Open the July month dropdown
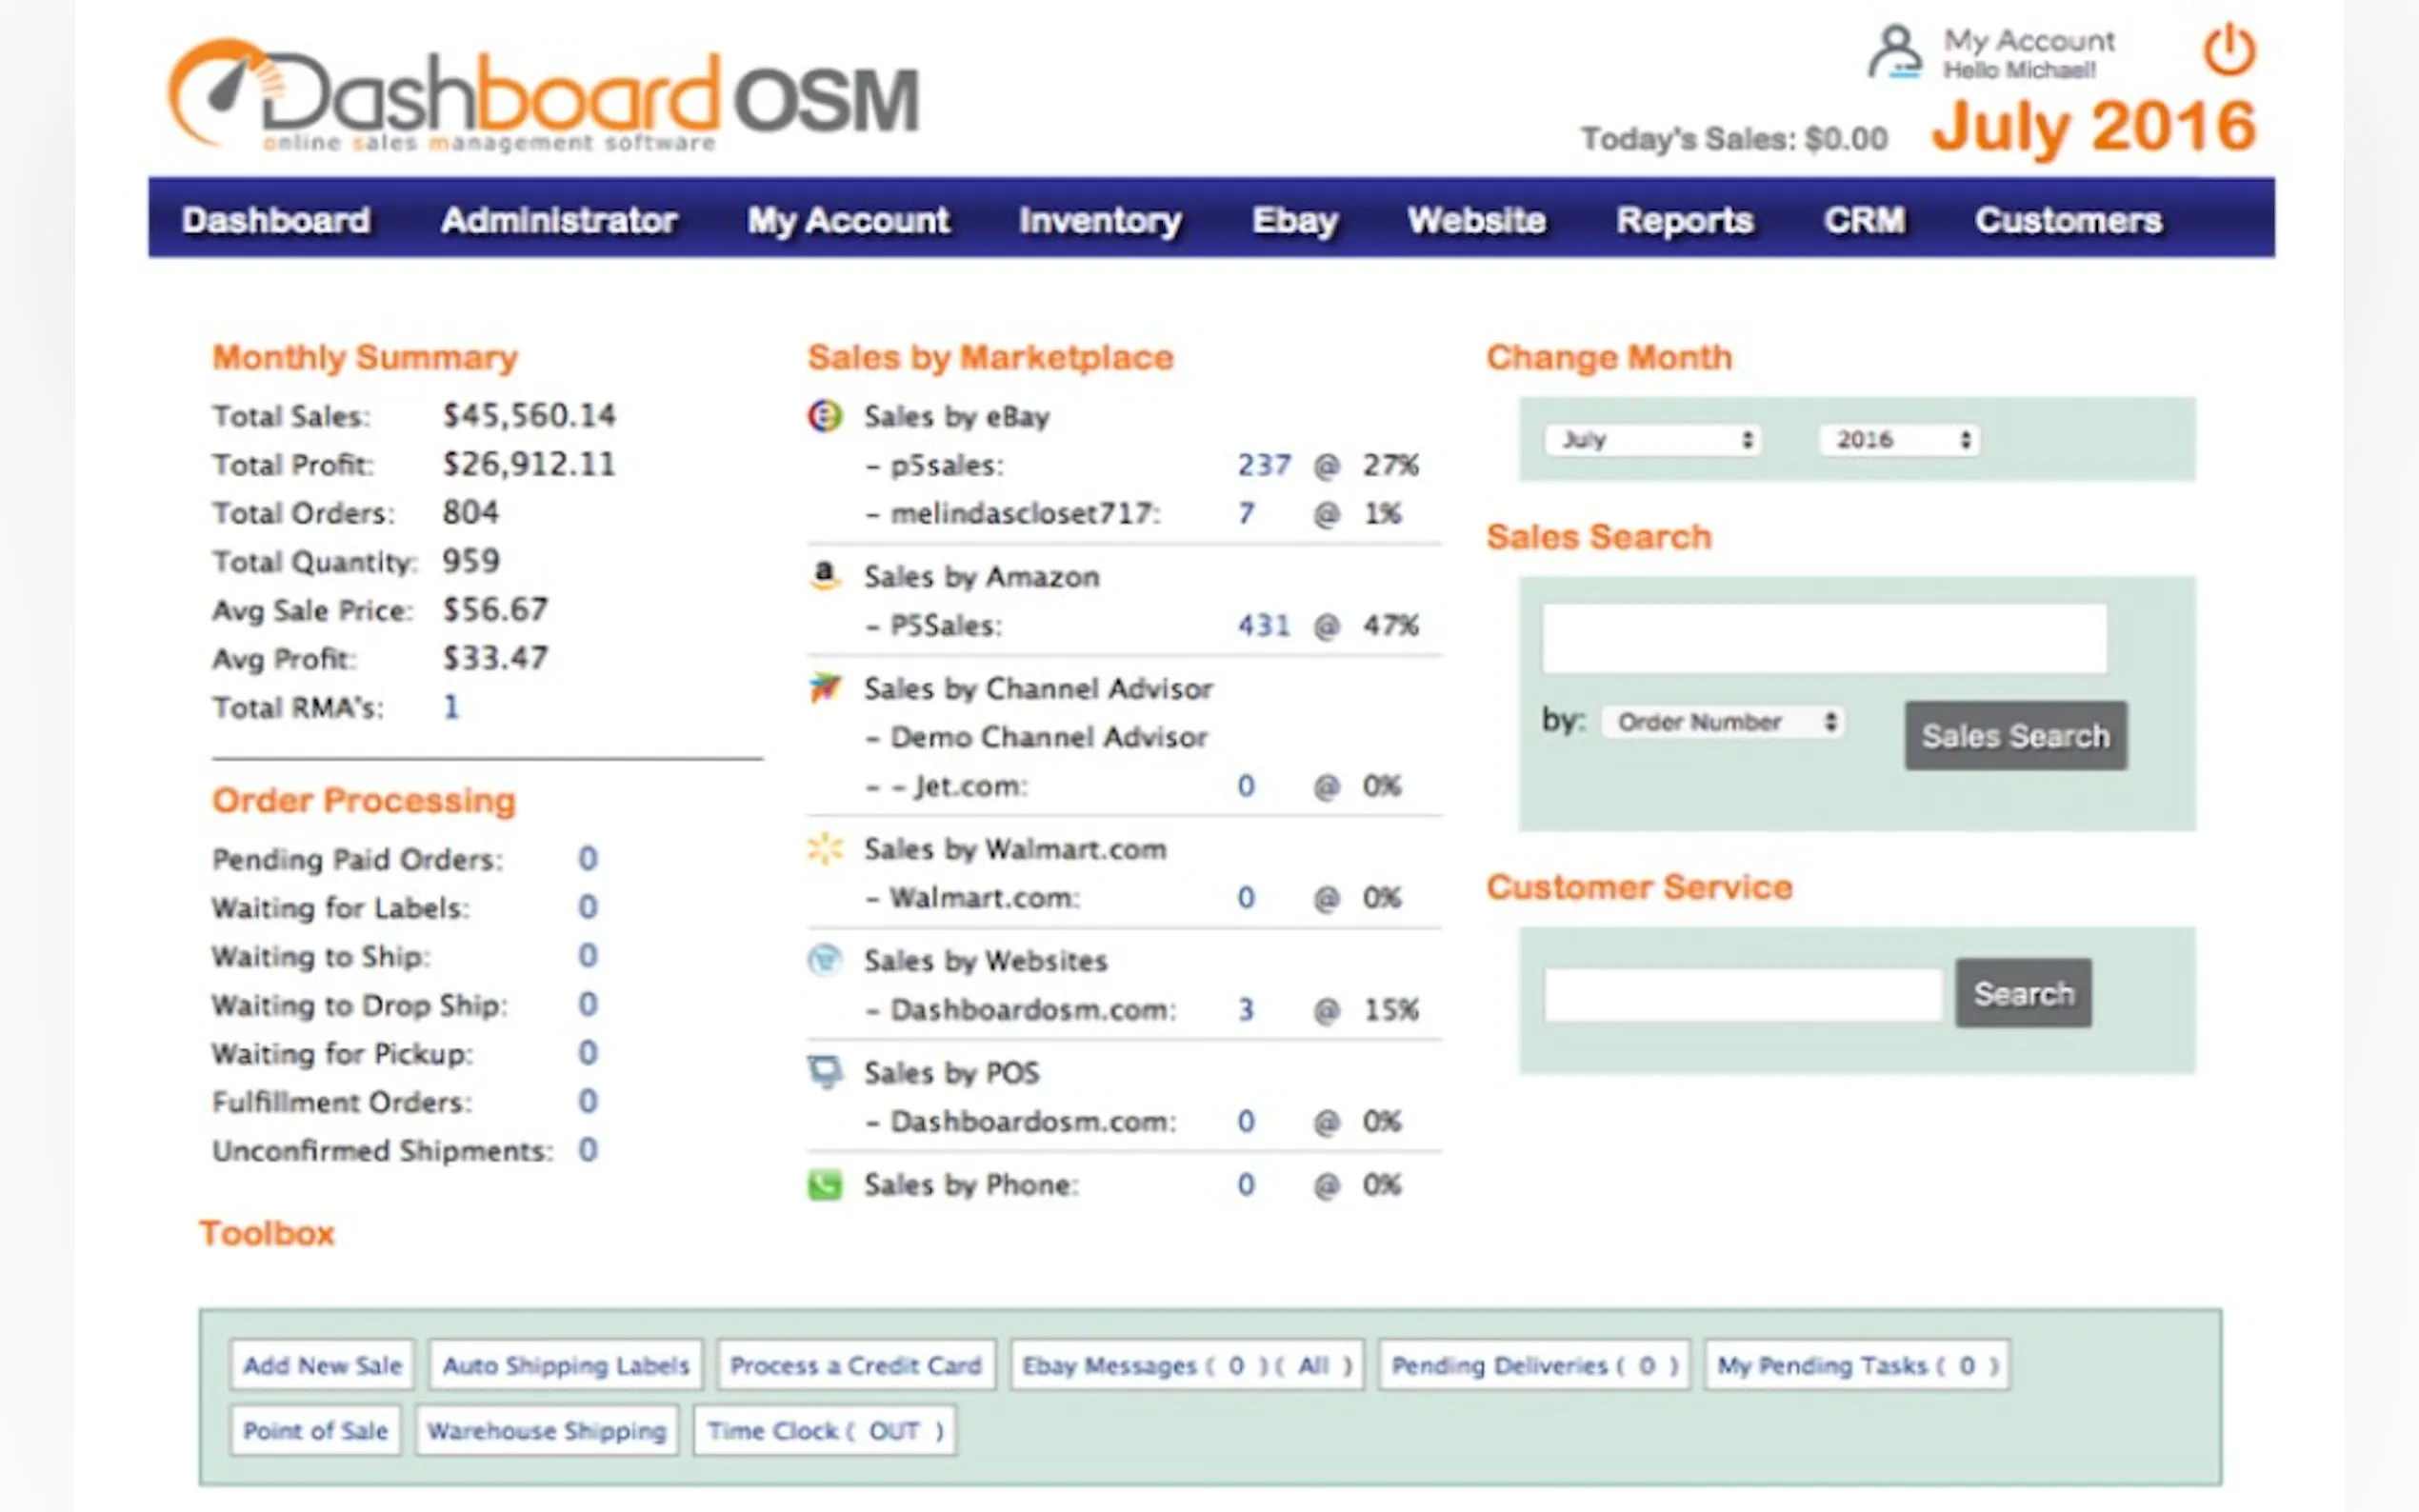Image resolution: width=2419 pixels, height=1512 pixels. point(1655,440)
